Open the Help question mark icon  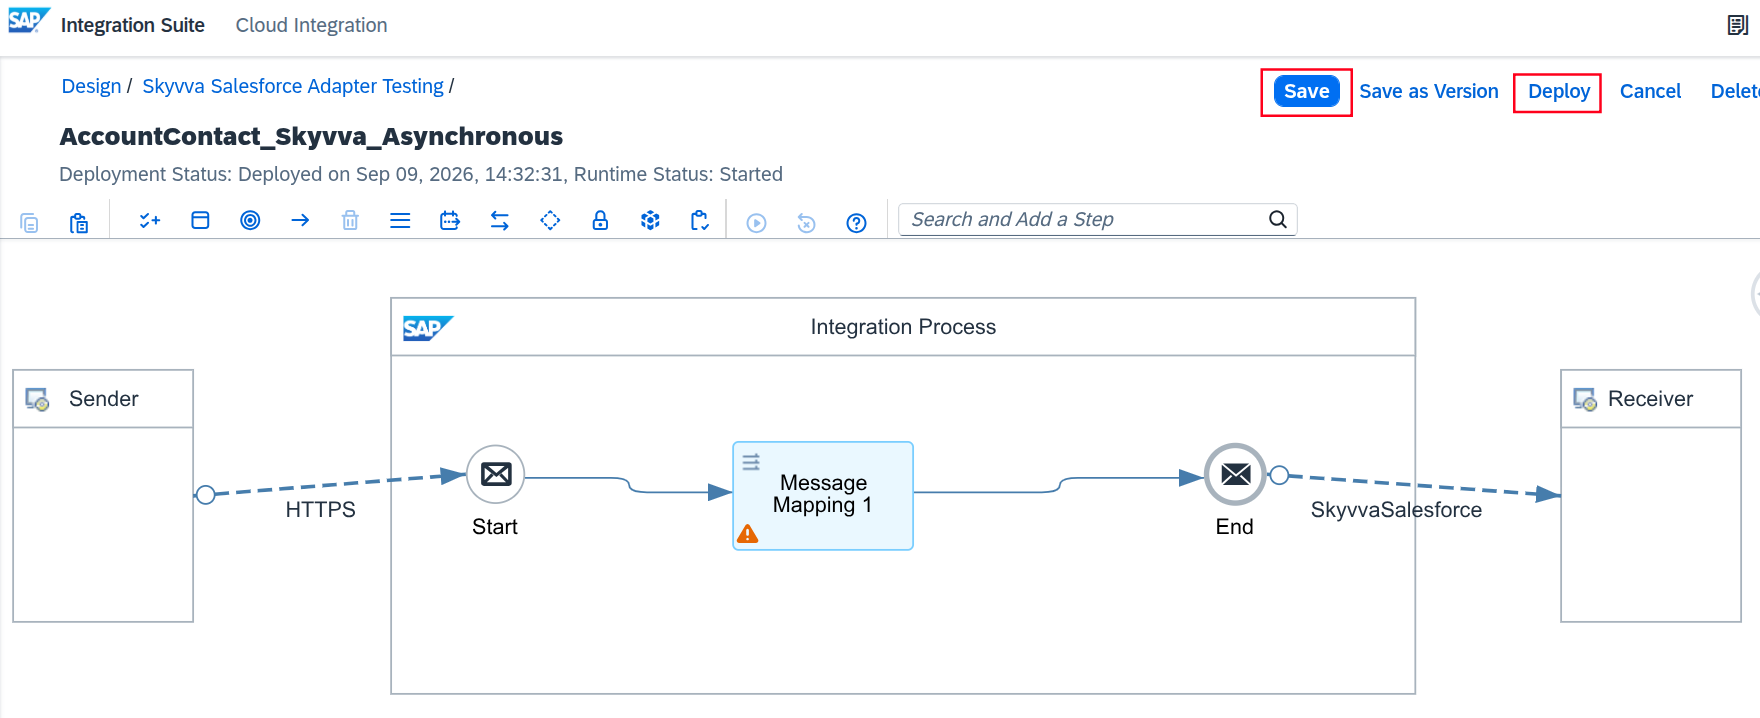[856, 223]
